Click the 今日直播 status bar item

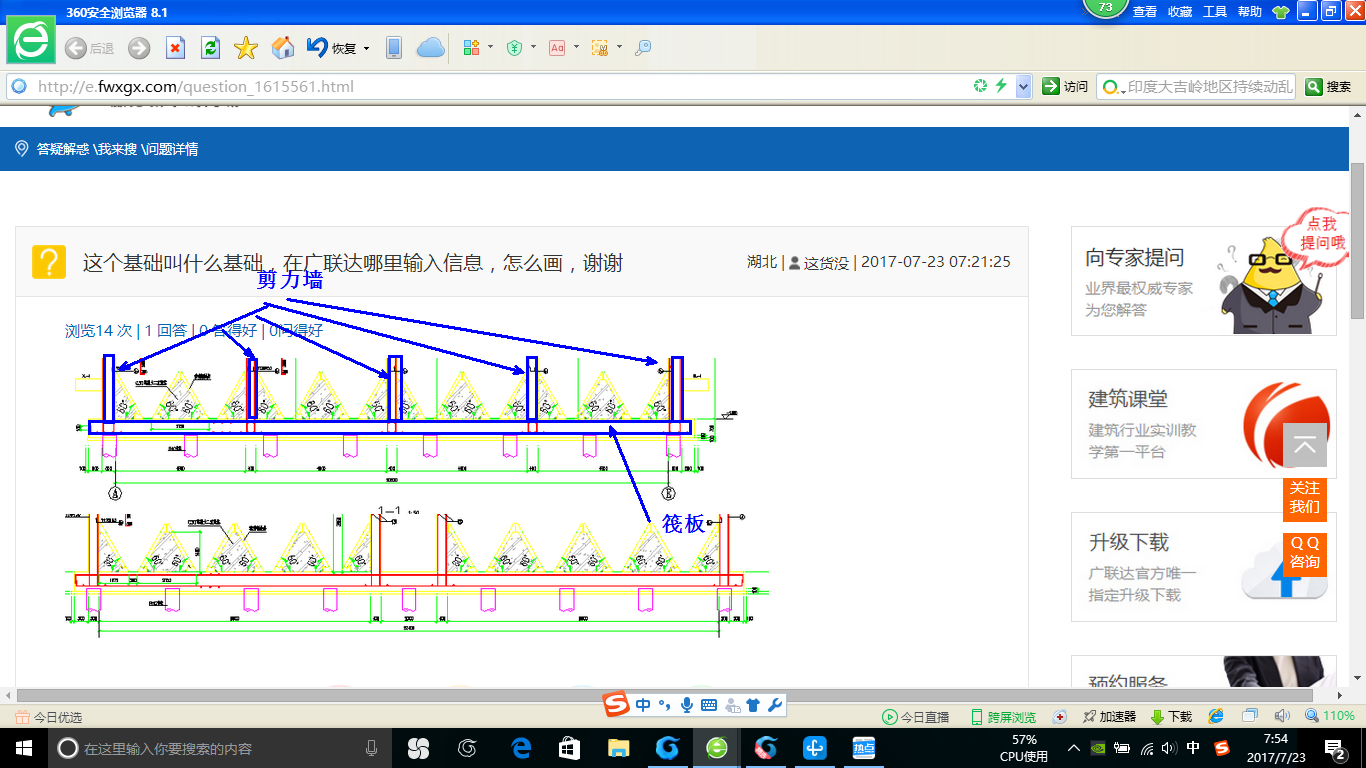916,717
